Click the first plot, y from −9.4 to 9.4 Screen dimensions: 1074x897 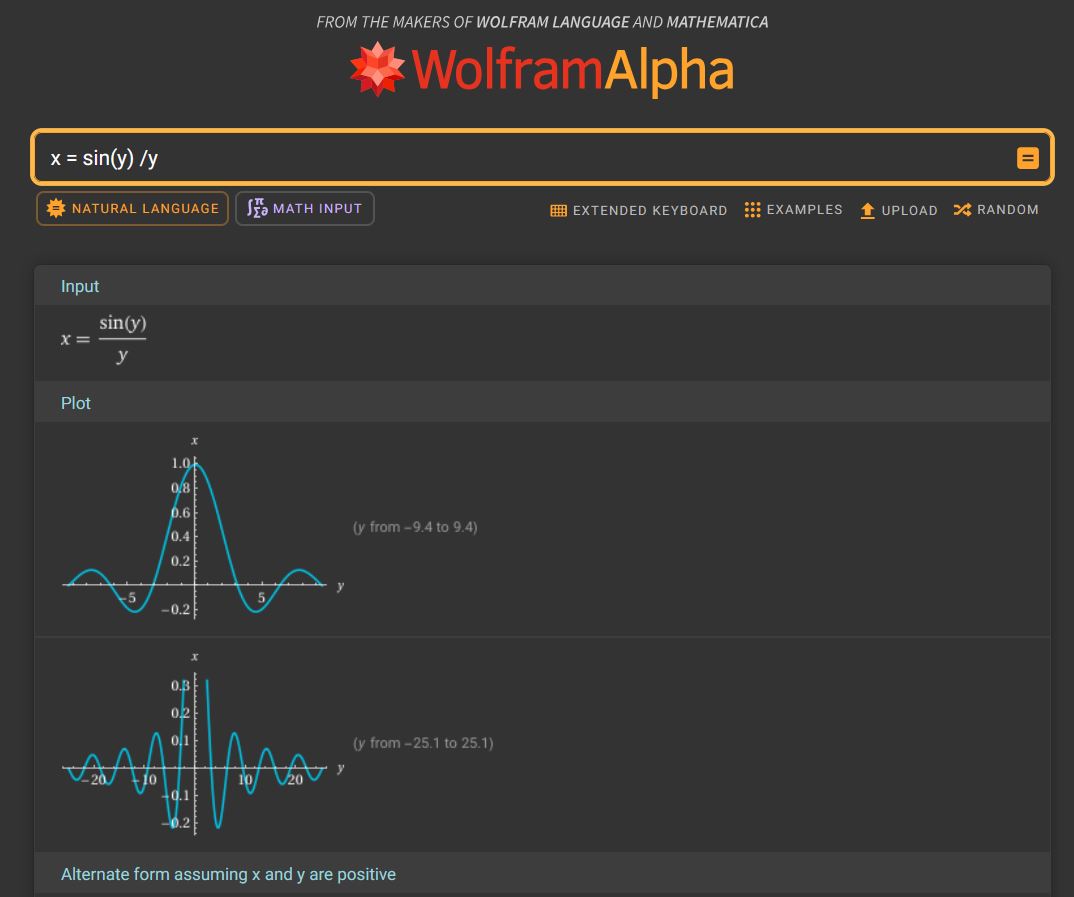pyautogui.click(x=203, y=527)
